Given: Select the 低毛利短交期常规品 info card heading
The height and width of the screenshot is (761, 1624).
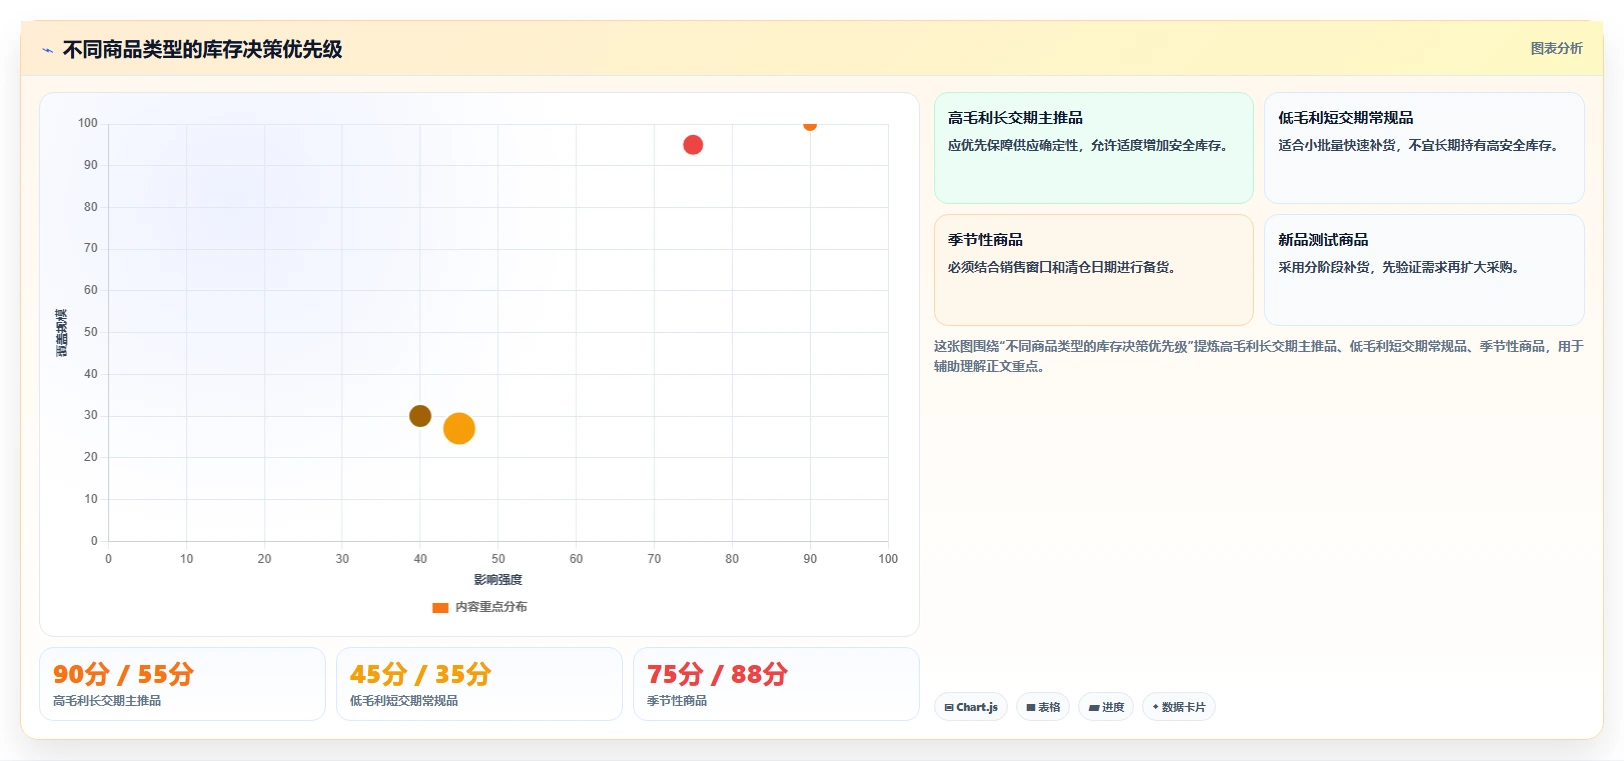Looking at the screenshot, I should click(1345, 118).
